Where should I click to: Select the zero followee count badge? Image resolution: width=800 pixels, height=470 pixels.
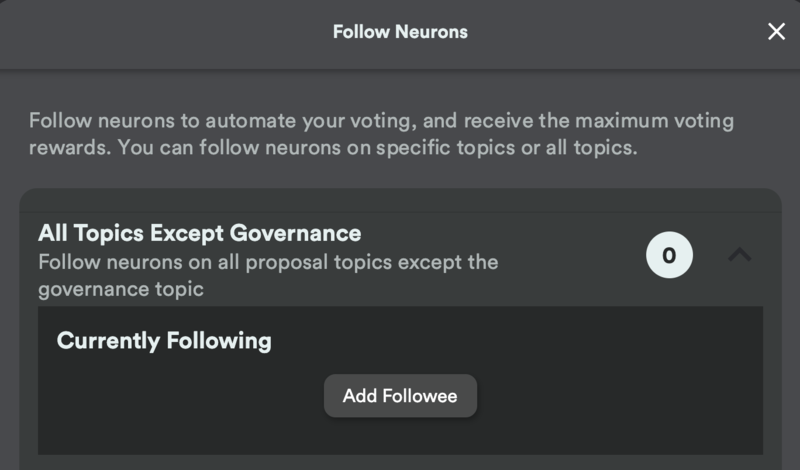(x=669, y=255)
